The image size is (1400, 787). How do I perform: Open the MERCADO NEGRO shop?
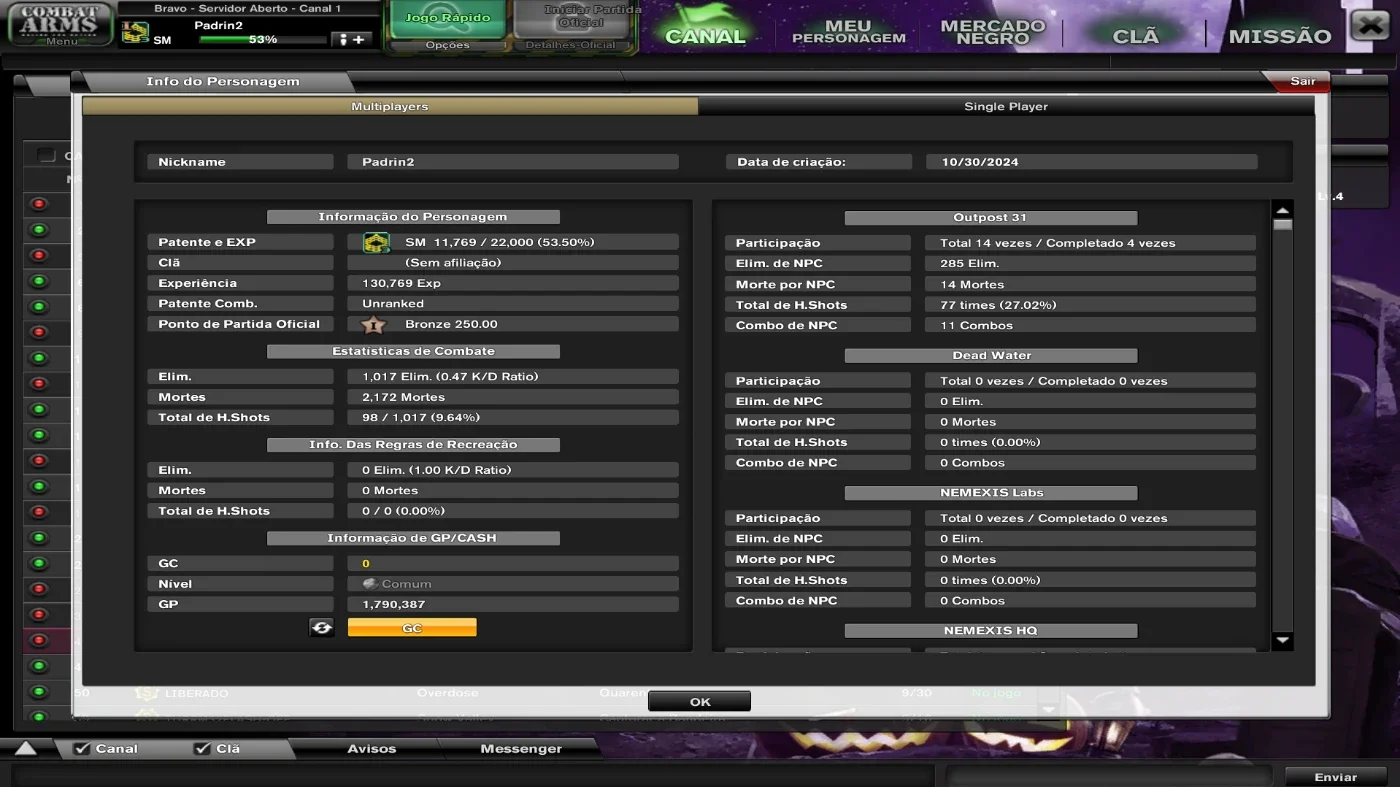click(992, 32)
